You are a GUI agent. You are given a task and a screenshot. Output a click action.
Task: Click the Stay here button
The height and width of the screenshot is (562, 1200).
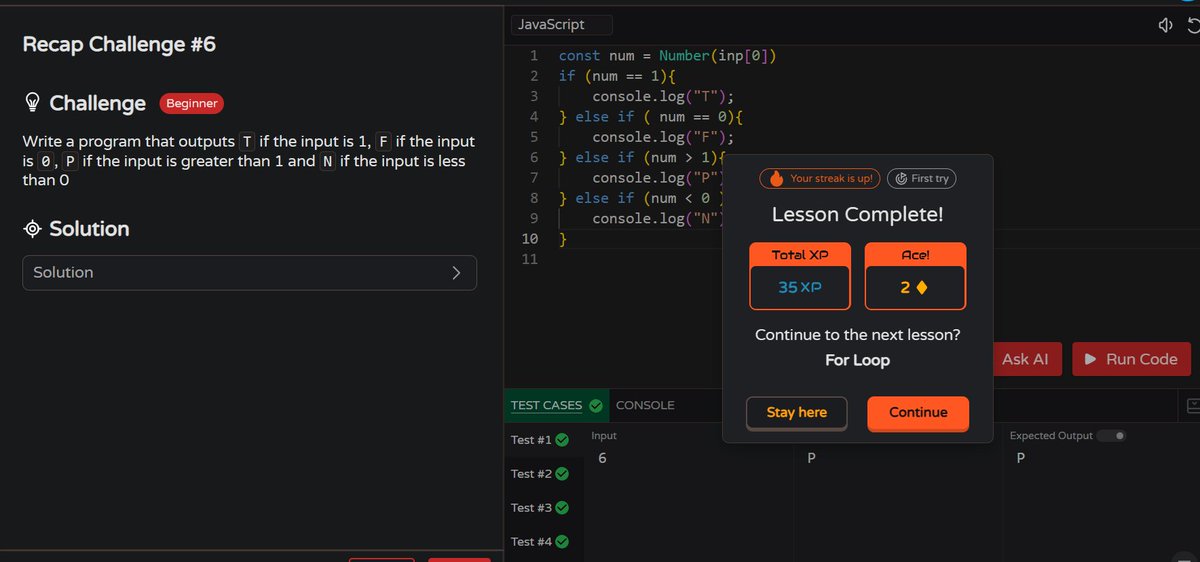pyautogui.click(x=797, y=413)
